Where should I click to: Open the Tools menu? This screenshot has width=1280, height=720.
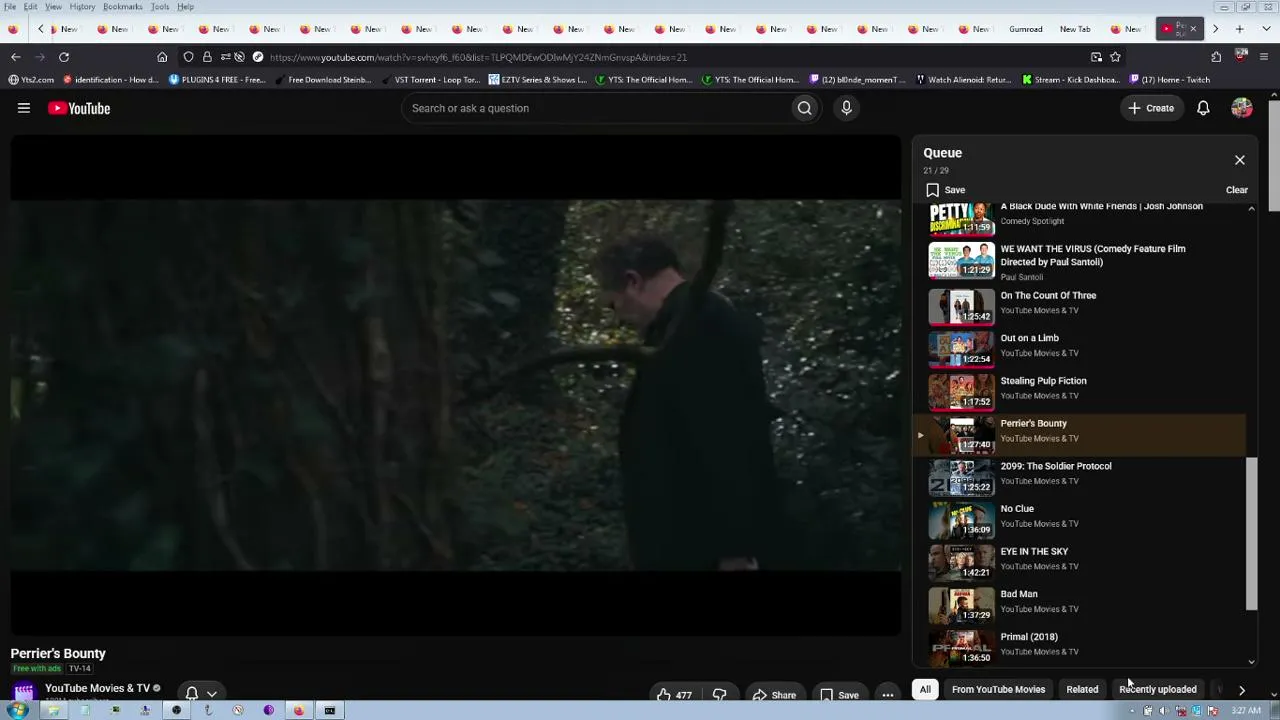(x=160, y=7)
